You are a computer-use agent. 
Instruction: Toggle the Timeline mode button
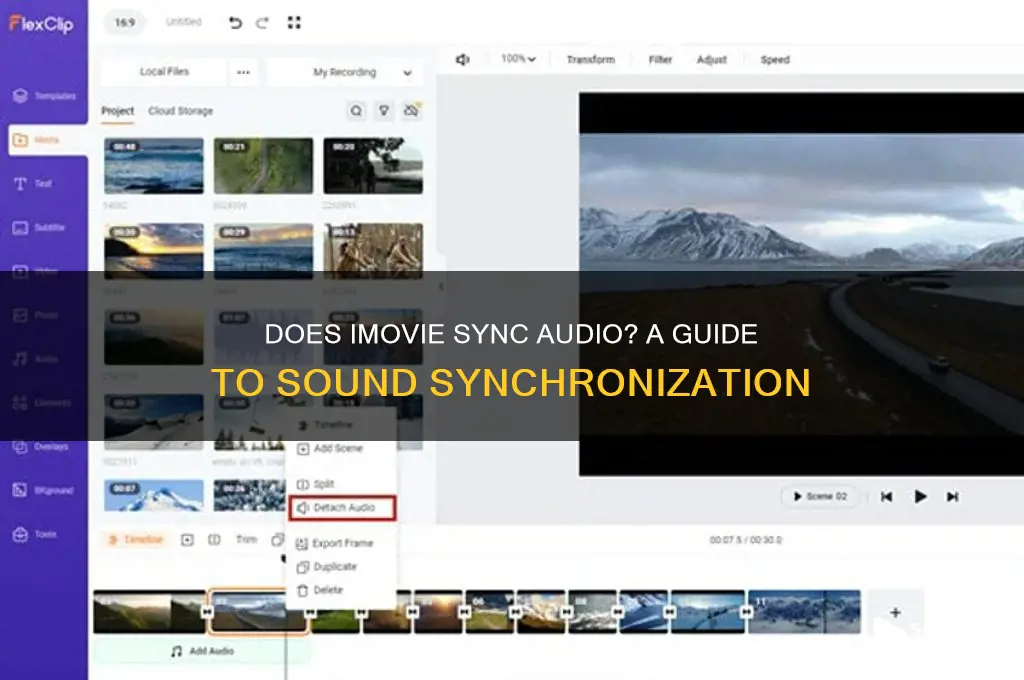pyautogui.click(x=135, y=540)
